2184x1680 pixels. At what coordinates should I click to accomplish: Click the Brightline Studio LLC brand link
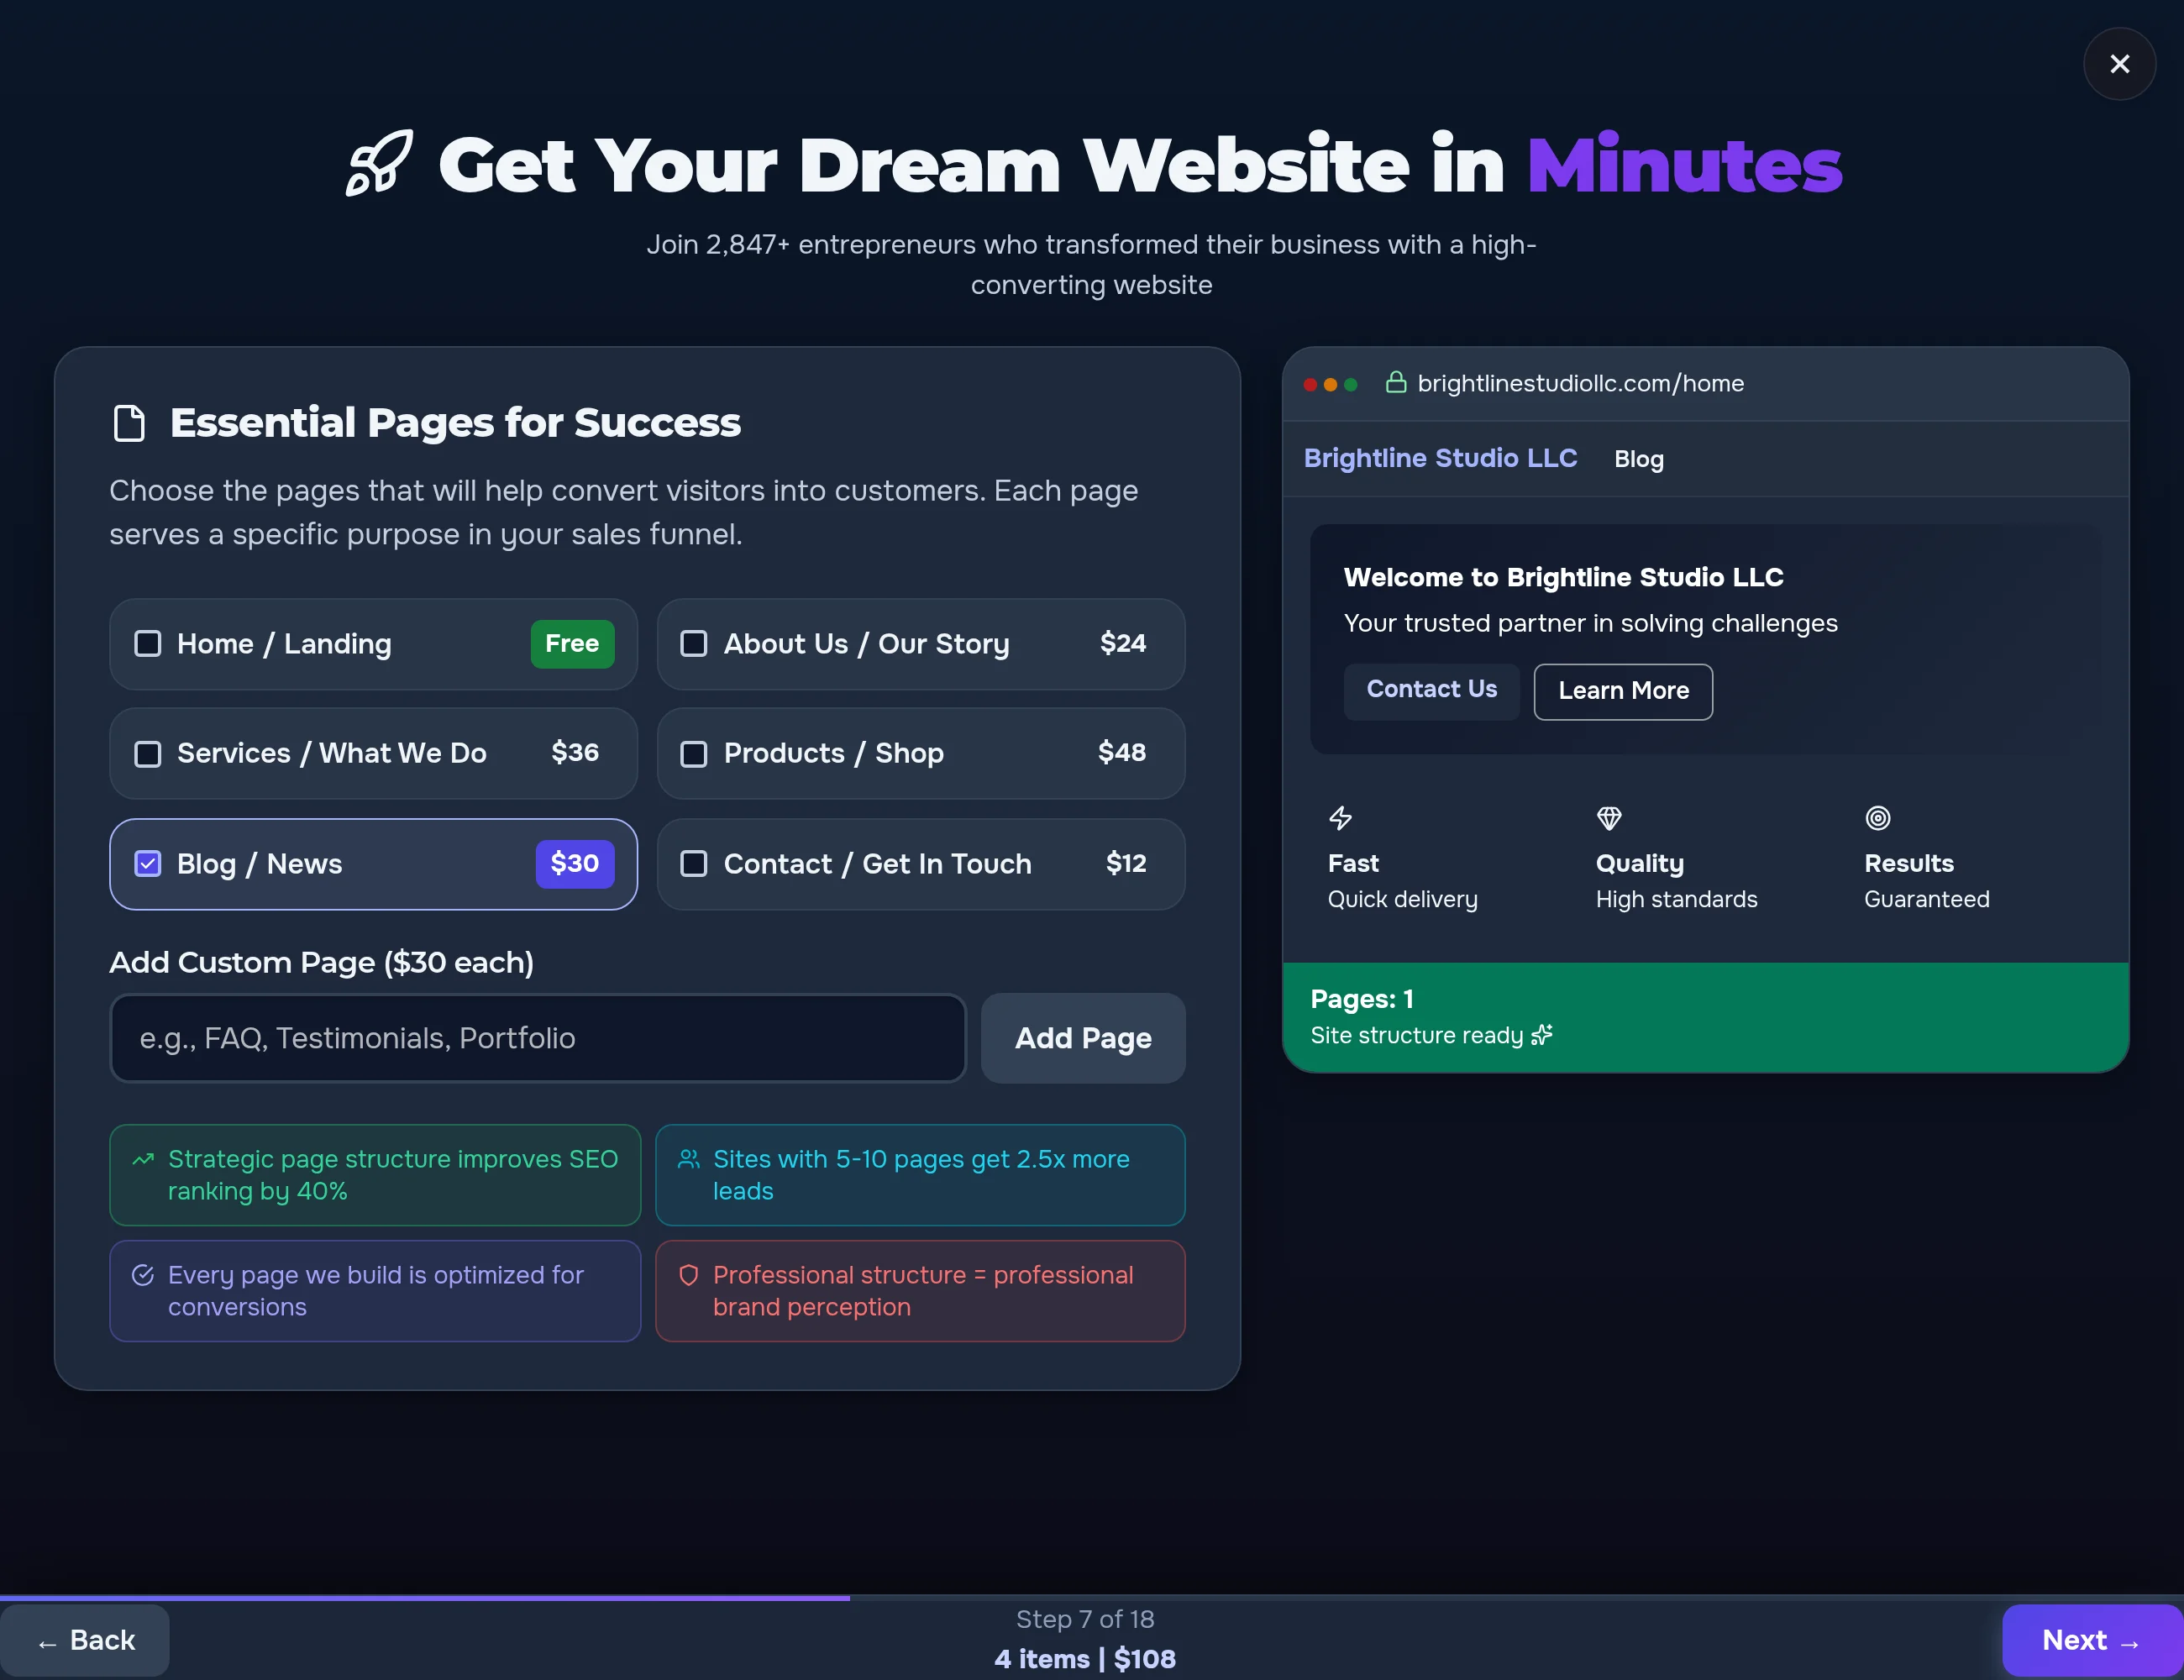pyautogui.click(x=1440, y=458)
